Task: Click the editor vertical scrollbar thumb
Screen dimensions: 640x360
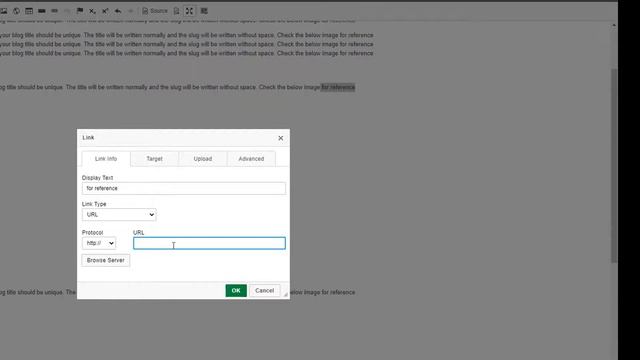Action: tap(614, 165)
